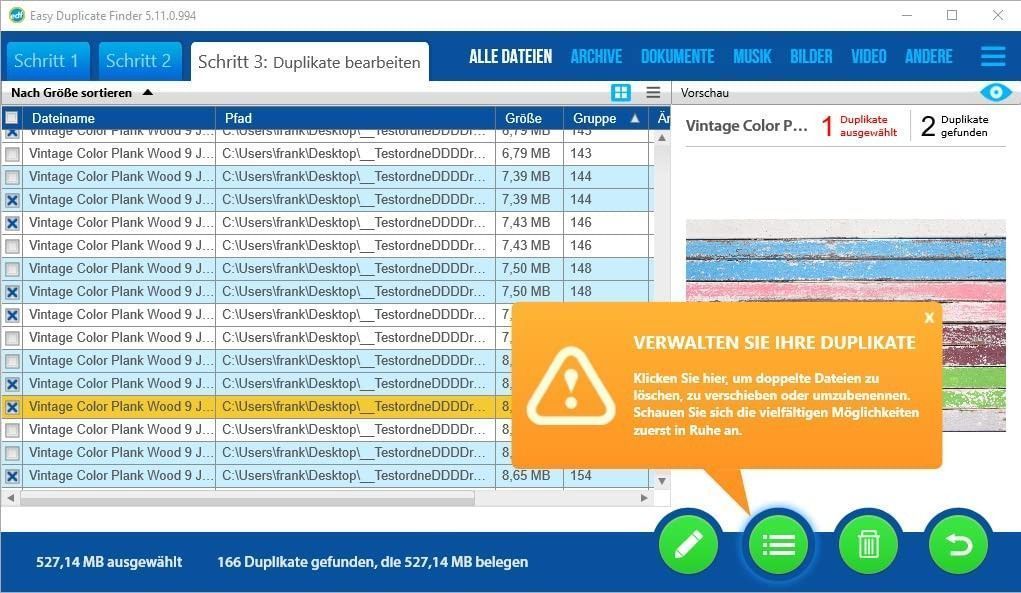Screen dimensions: 1021x593
Task: Go to the Schritt 1 tab
Action: pos(48,62)
